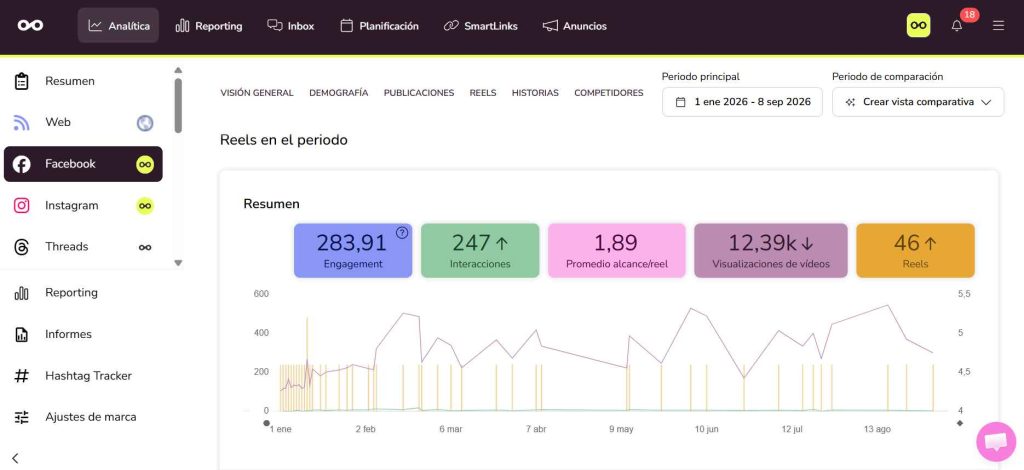The width and height of the screenshot is (1024, 470).
Task: Click the Threads logo icon
Action: coord(22,247)
